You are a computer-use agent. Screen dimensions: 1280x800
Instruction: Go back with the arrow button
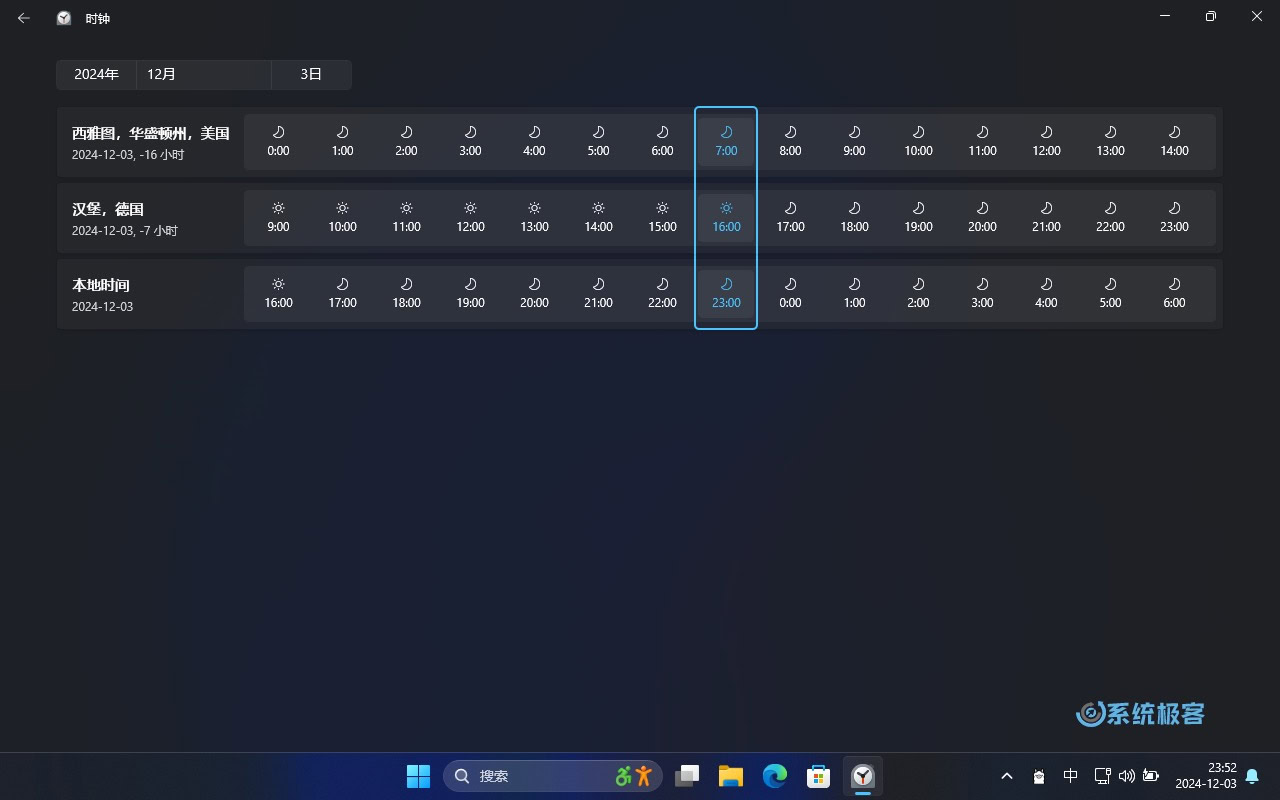pyautogui.click(x=24, y=18)
